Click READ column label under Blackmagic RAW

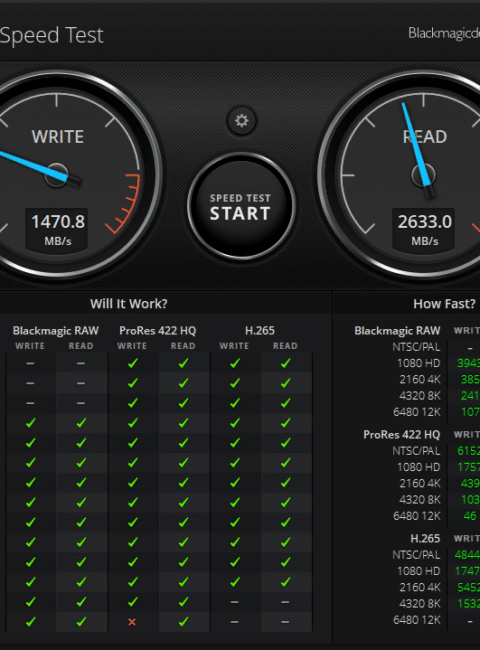tap(81, 346)
